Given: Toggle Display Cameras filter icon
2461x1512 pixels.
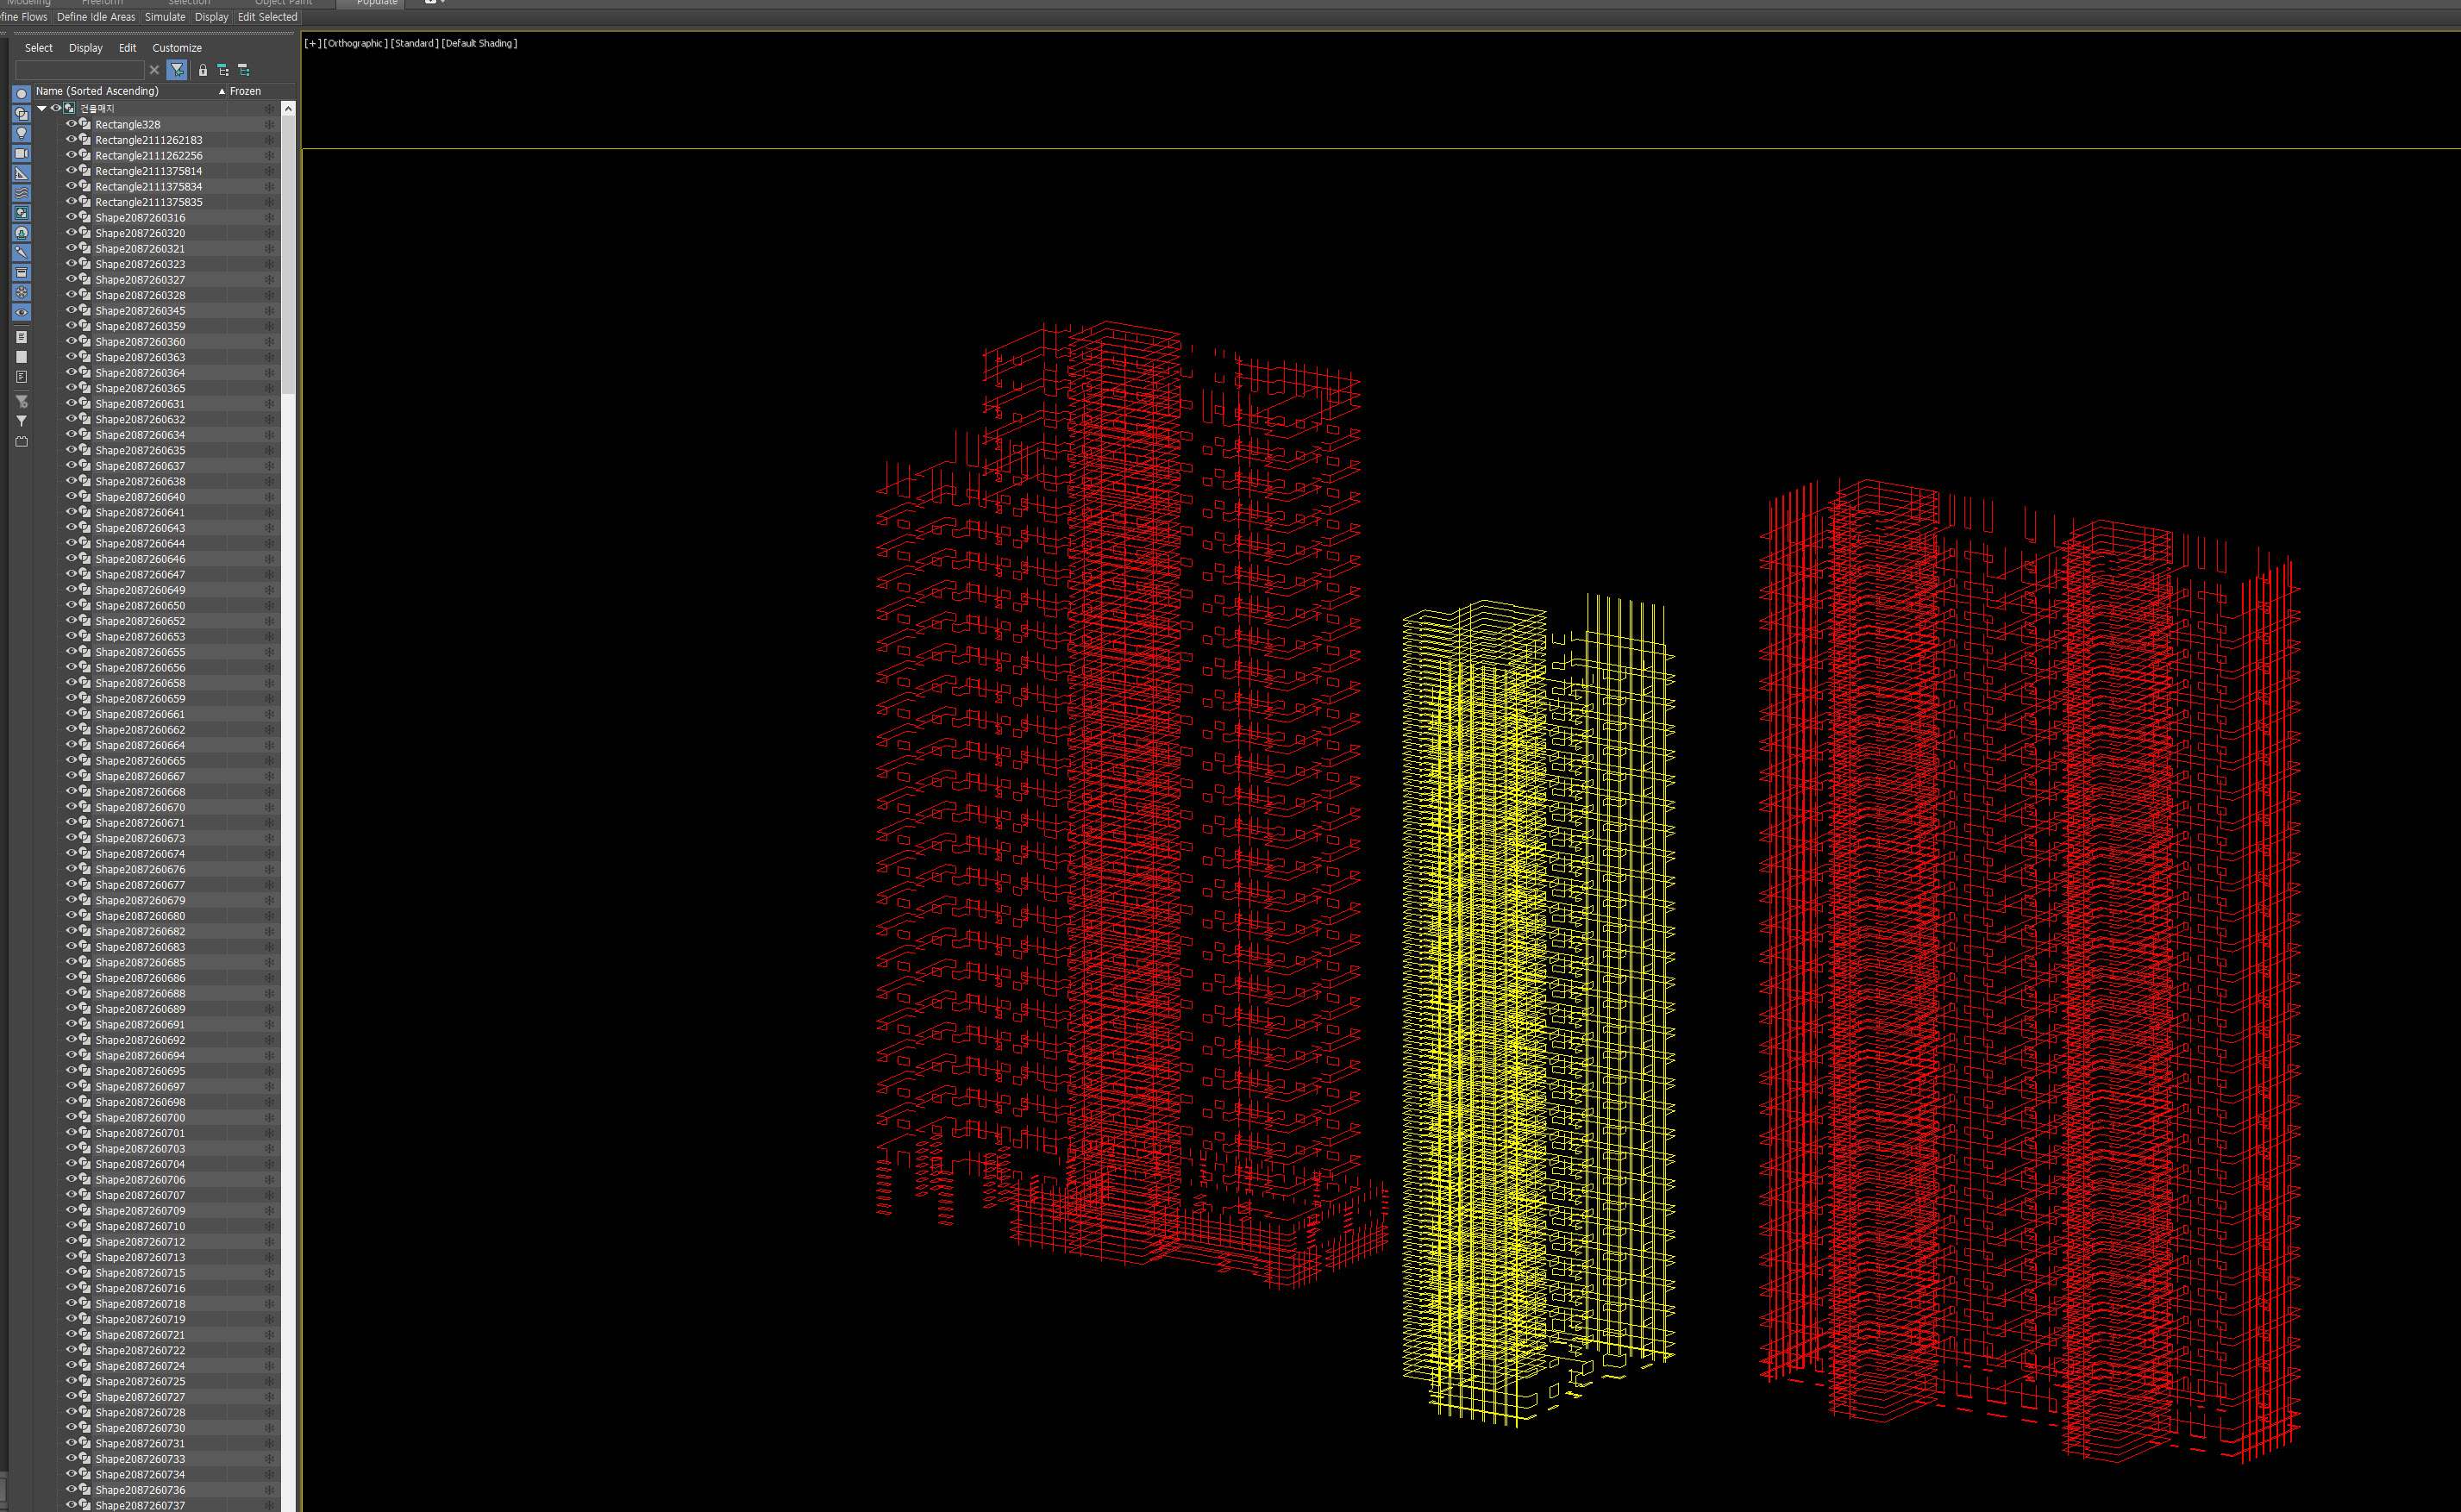Looking at the screenshot, I should (21, 154).
